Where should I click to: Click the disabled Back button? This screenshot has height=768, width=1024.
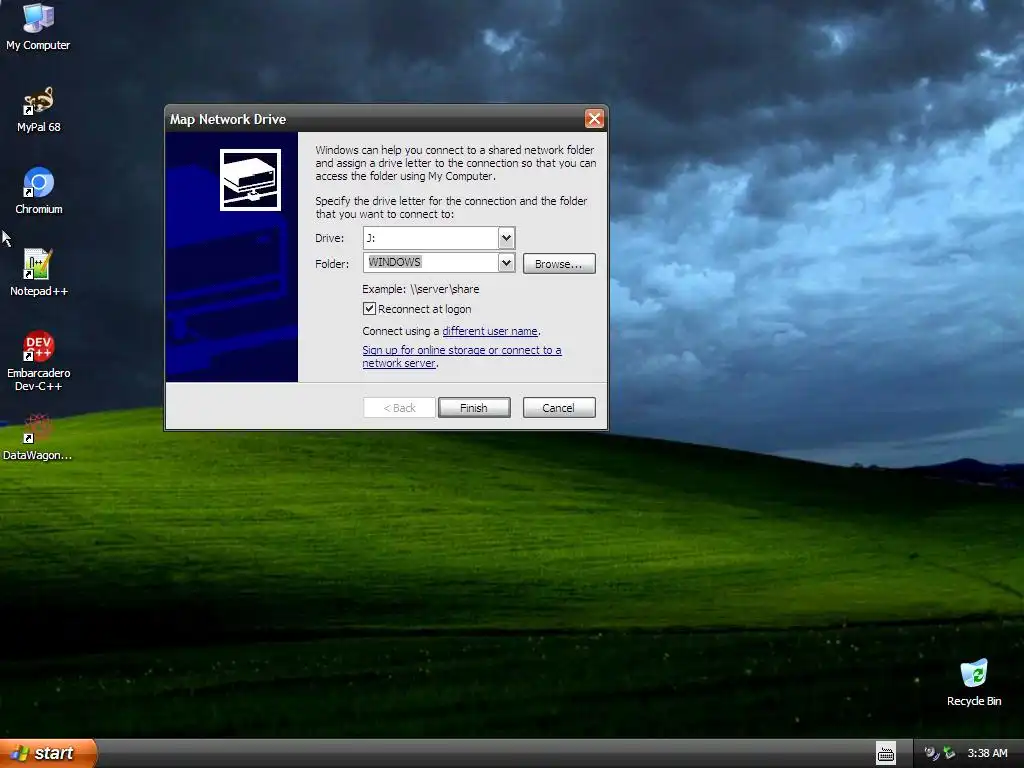click(x=399, y=408)
